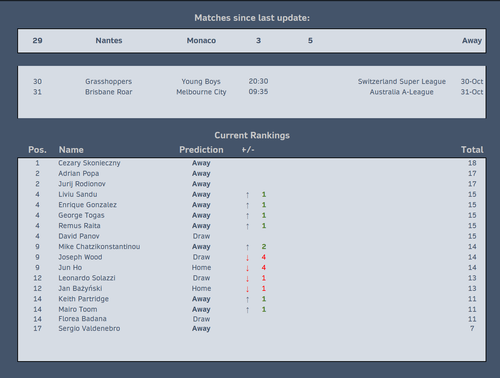The width and height of the screenshot is (500, 378).
Task: Select player 'George Togas'
Action: pyautogui.click(x=81, y=215)
